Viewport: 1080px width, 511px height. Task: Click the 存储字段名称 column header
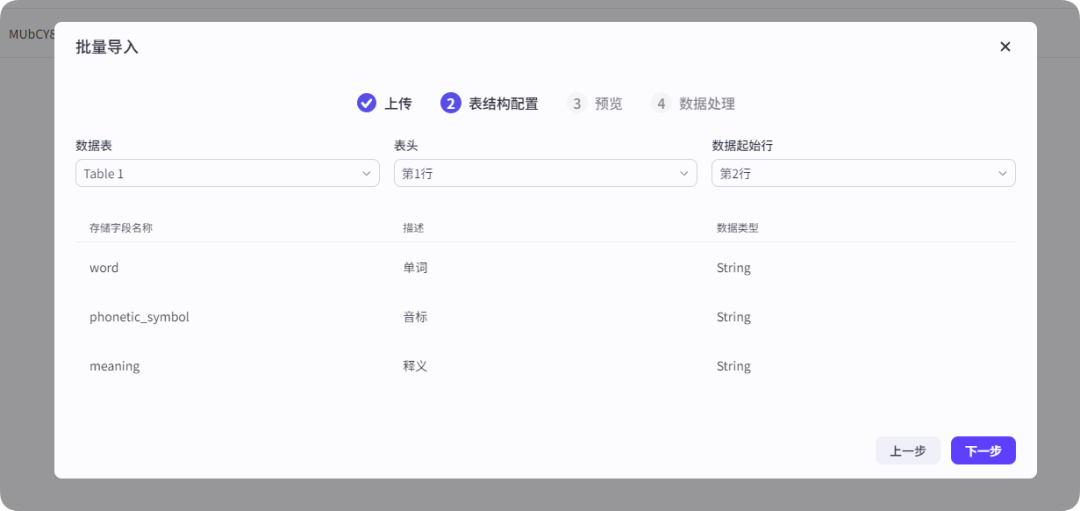tap(121, 228)
